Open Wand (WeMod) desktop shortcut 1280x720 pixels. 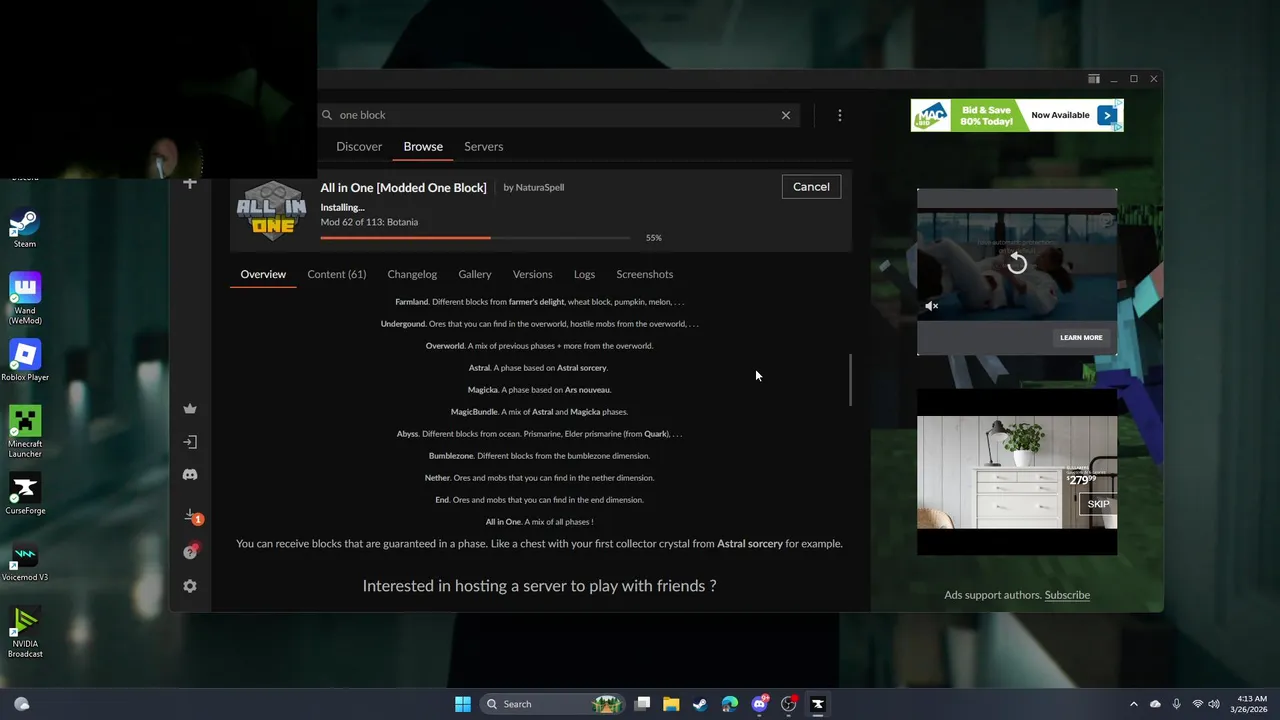coord(25,299)
